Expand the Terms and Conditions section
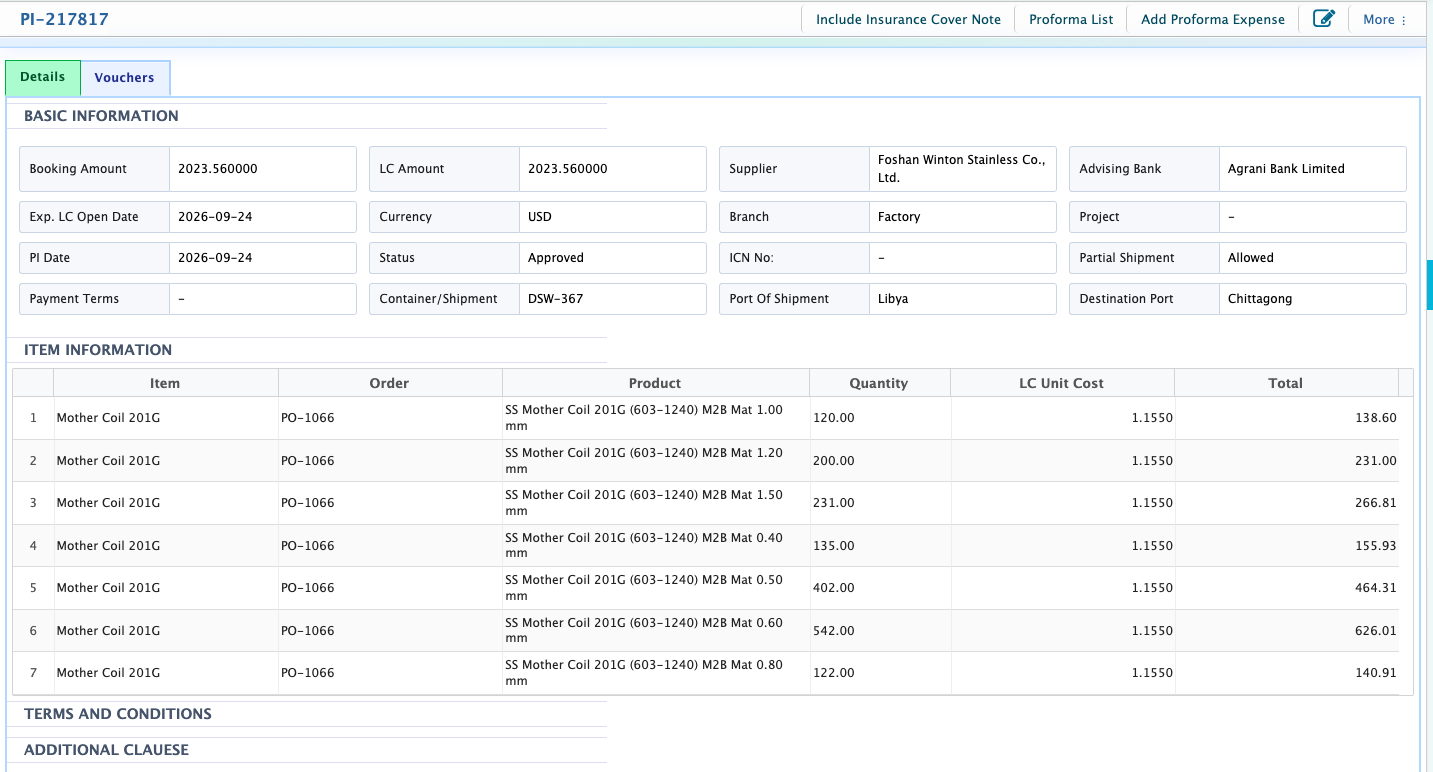This screenshot has height=772, width=1433. pyautogui.click(x=118, y=714)
